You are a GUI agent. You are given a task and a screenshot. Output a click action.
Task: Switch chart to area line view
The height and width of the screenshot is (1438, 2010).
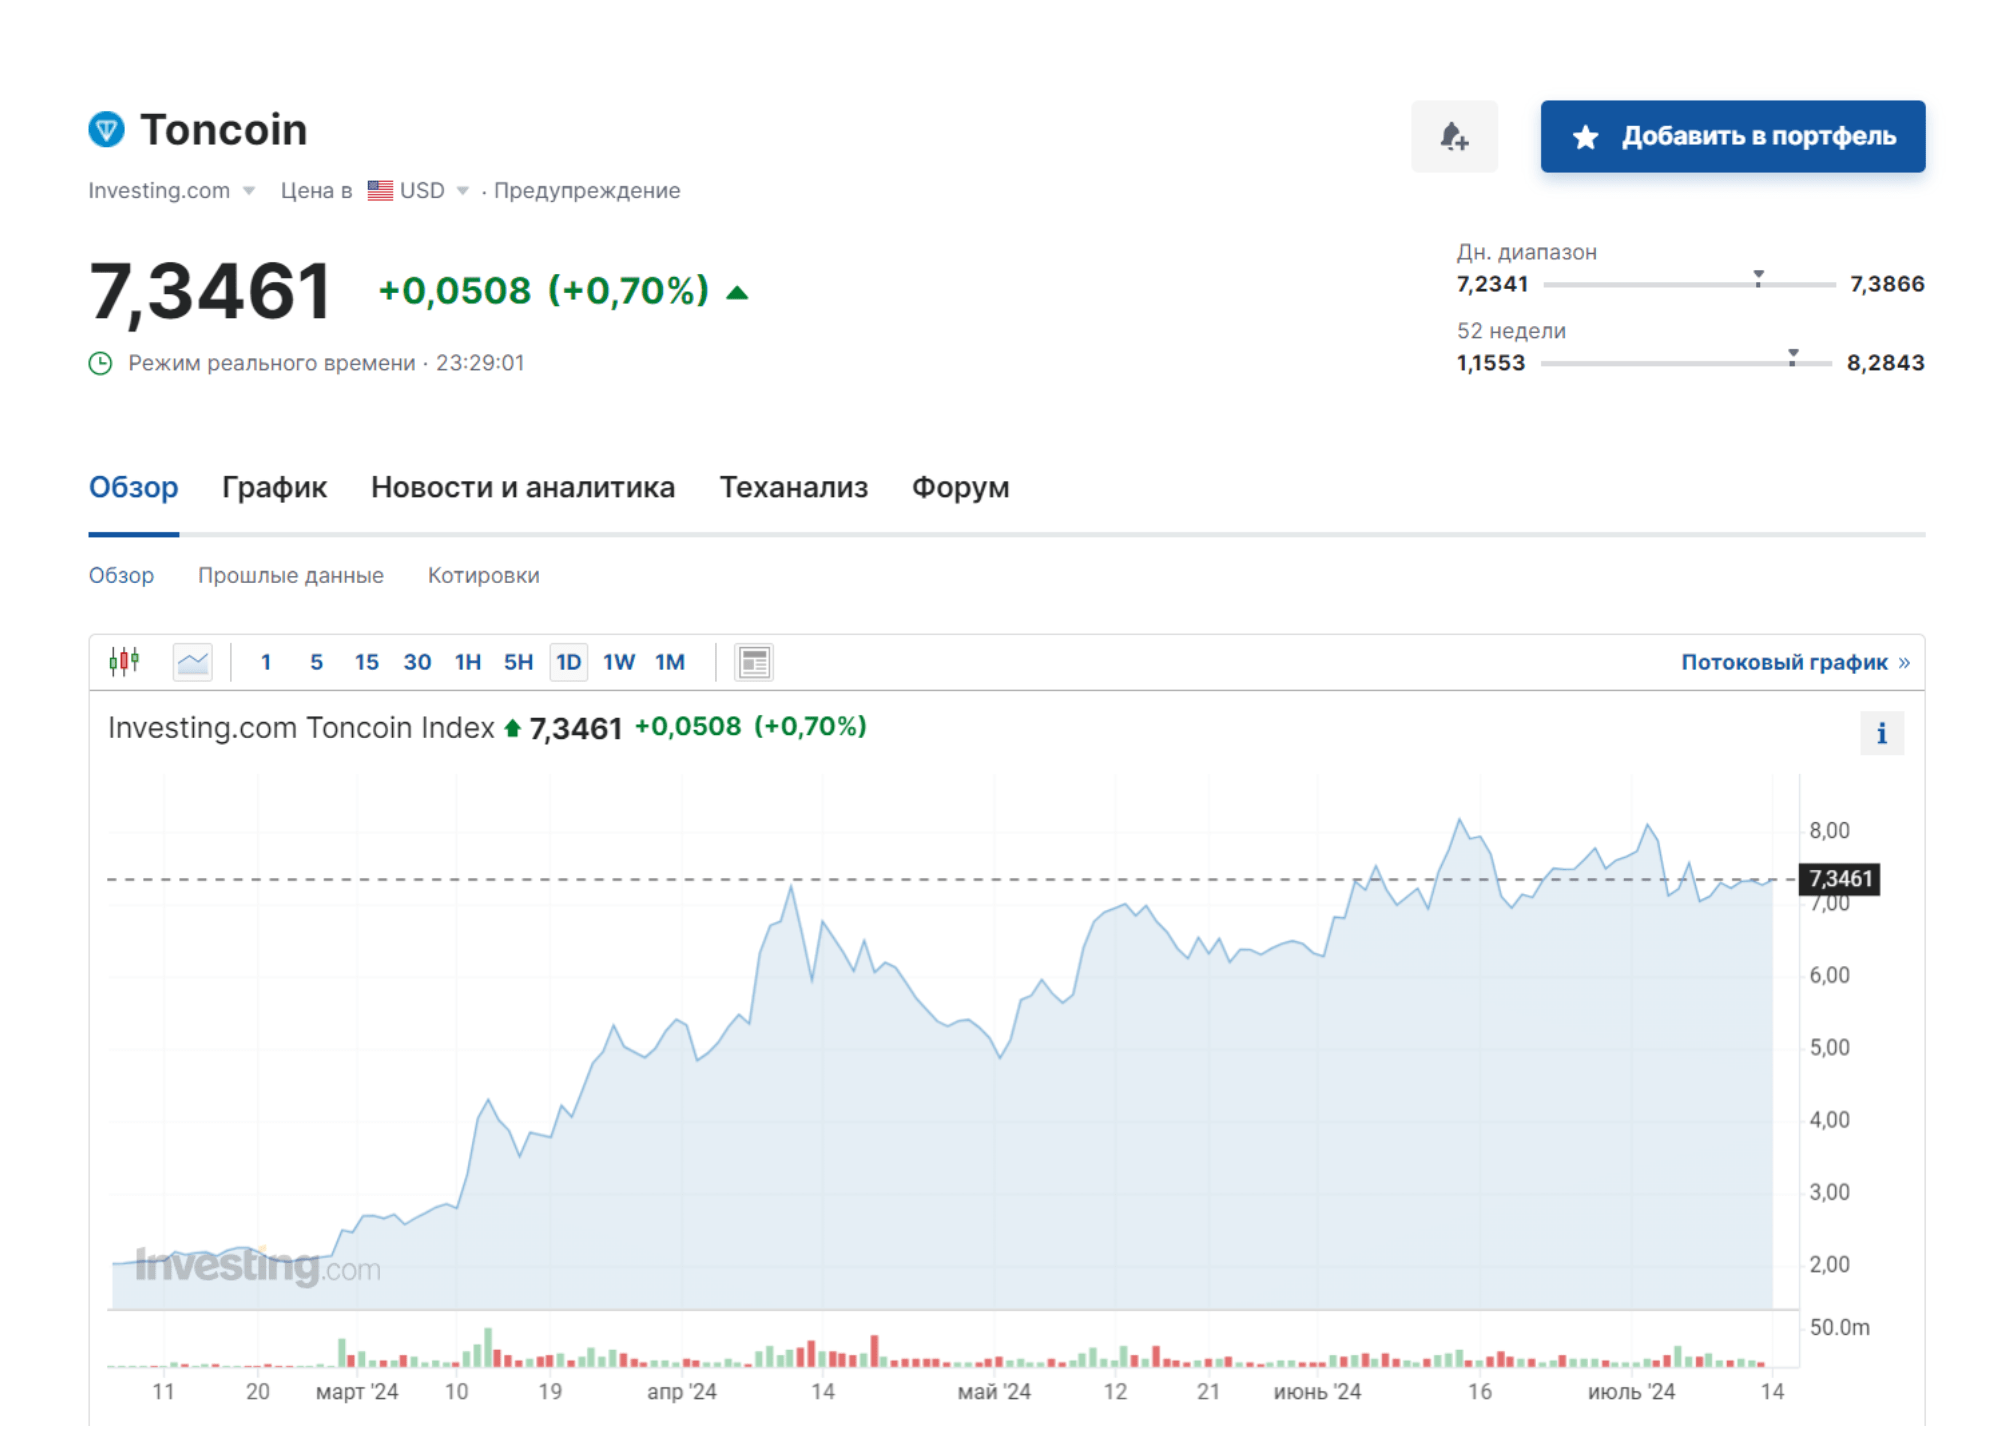[x=192, y=661]
